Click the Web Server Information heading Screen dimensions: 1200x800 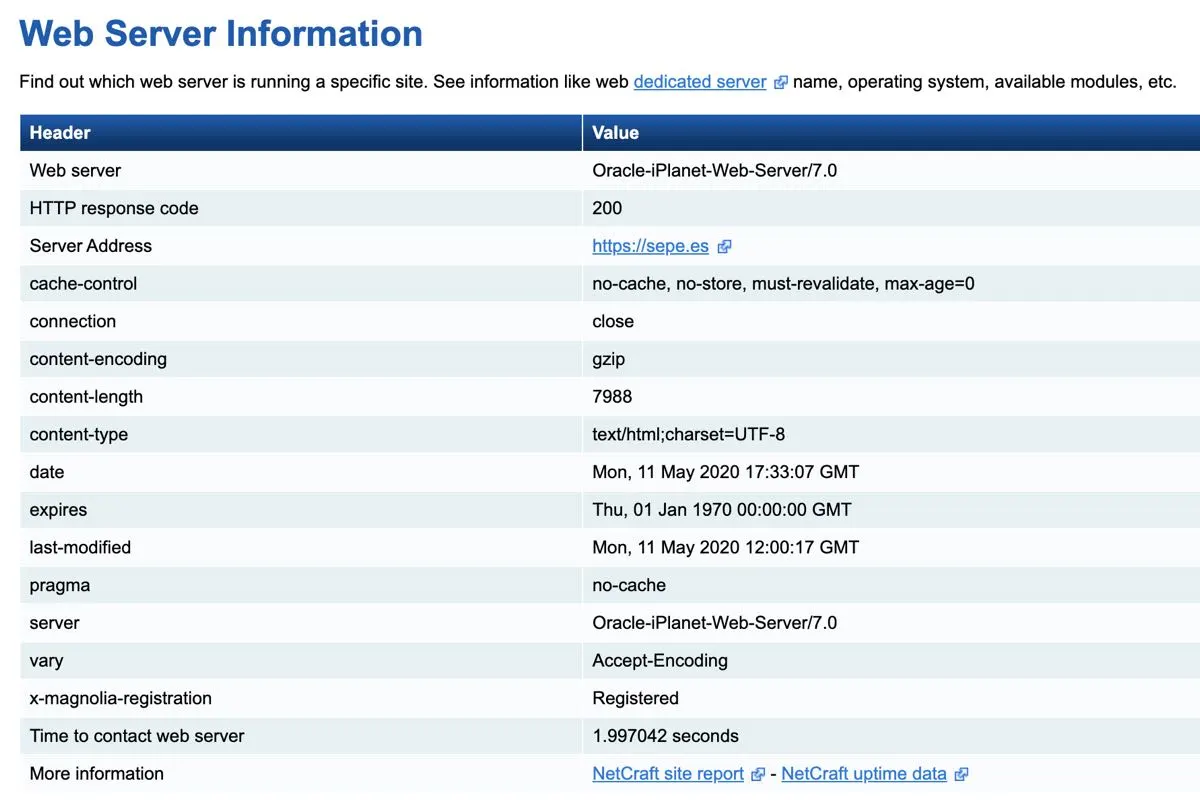221,33
